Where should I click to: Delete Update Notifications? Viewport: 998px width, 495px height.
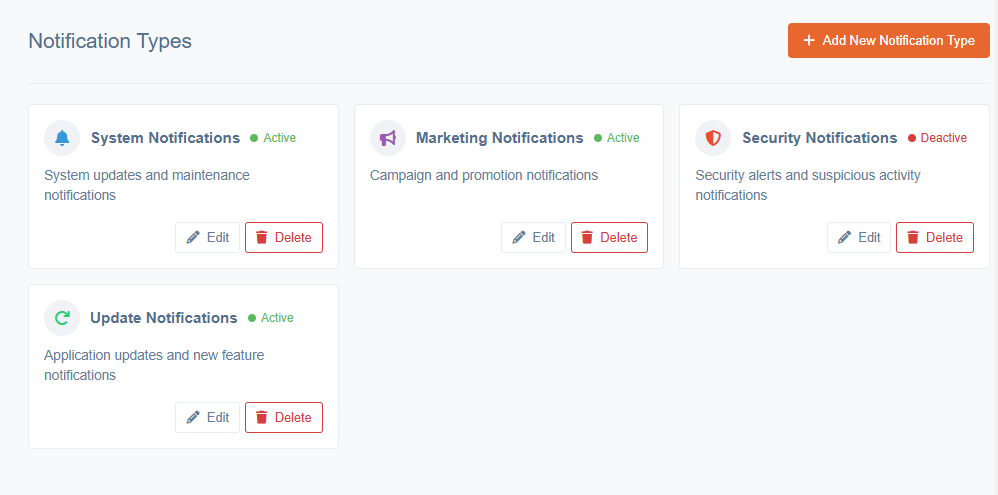coord(284,417)
